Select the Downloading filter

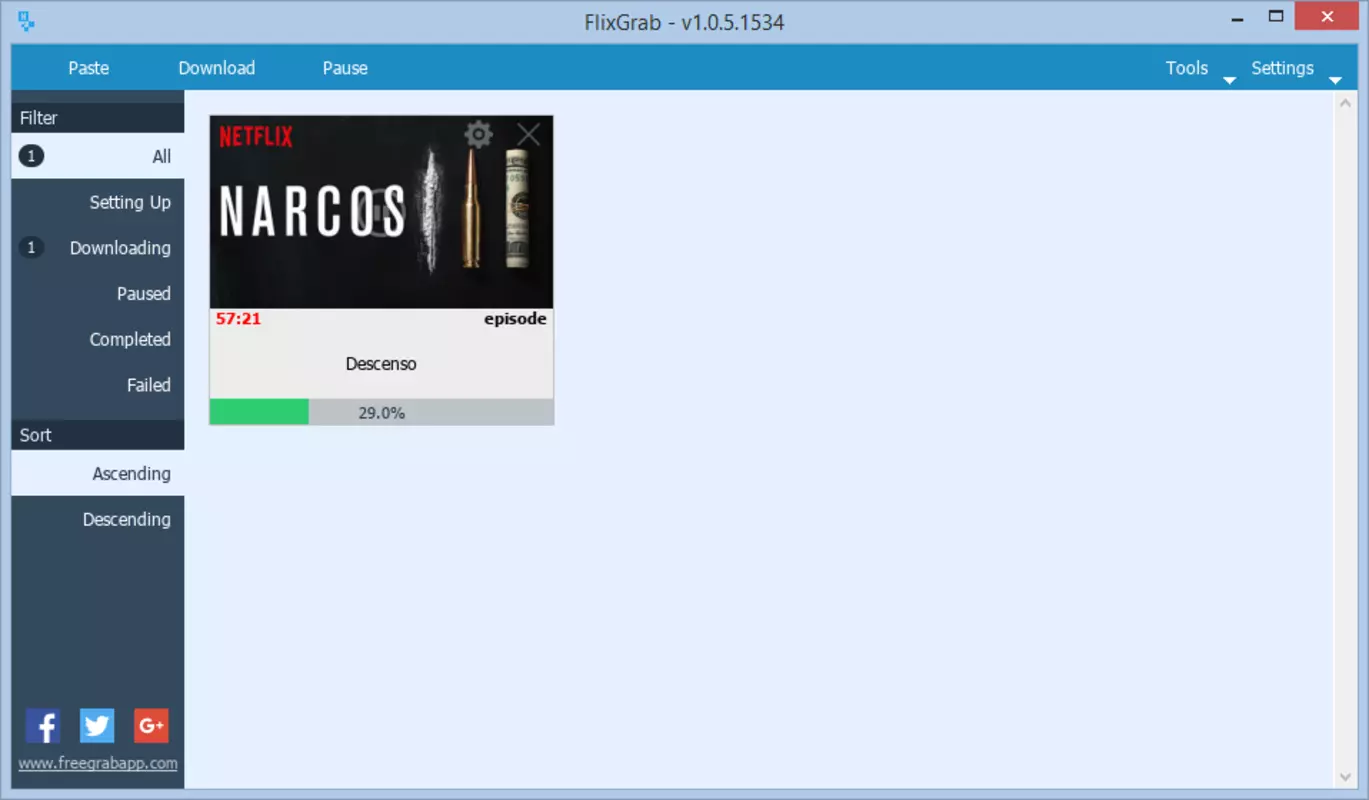[x=98, y=248]
